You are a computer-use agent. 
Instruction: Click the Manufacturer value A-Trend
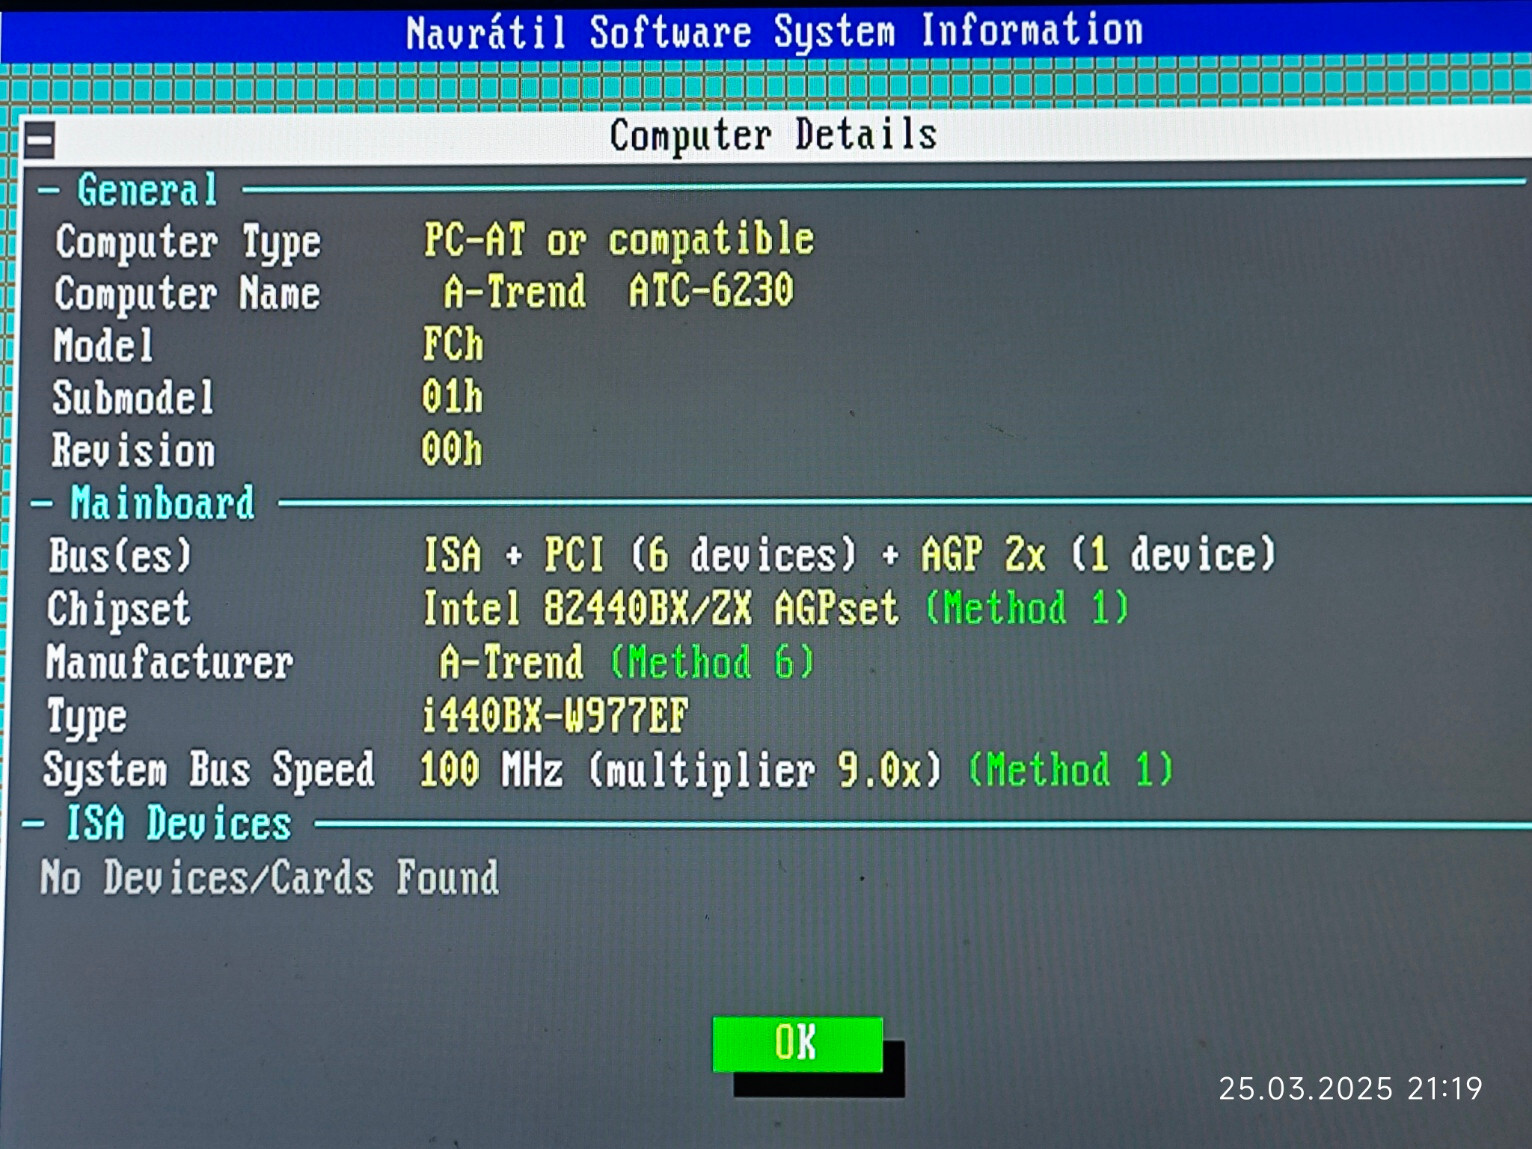click(x=511, y=662)
